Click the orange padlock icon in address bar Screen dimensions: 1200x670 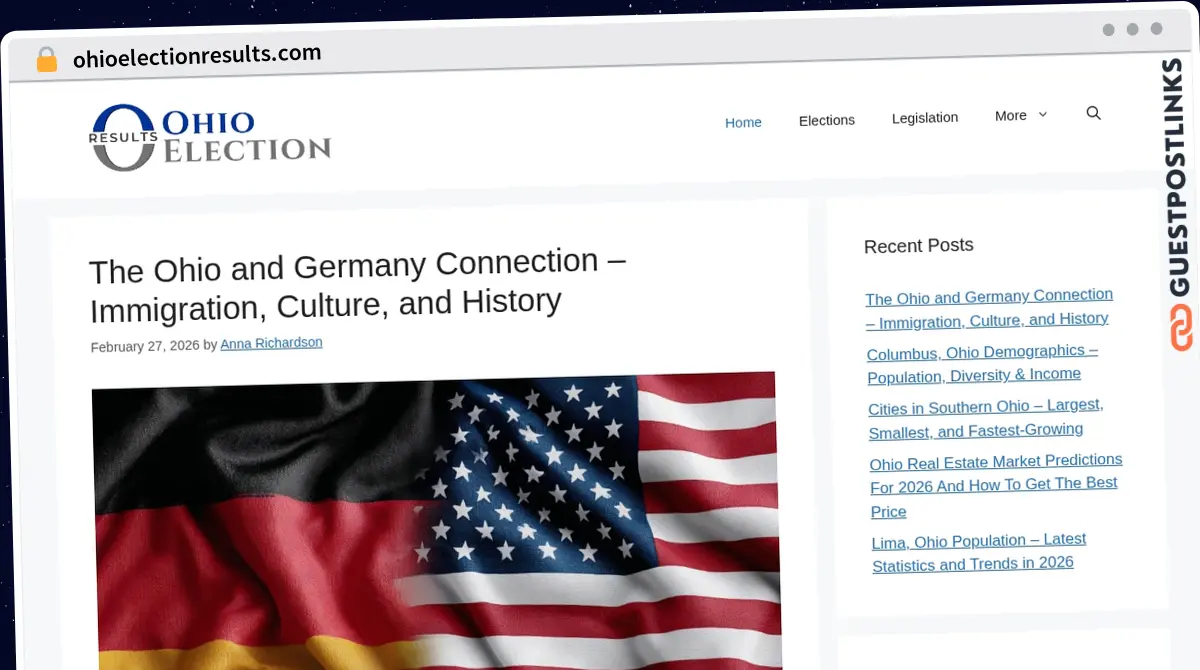46,60
